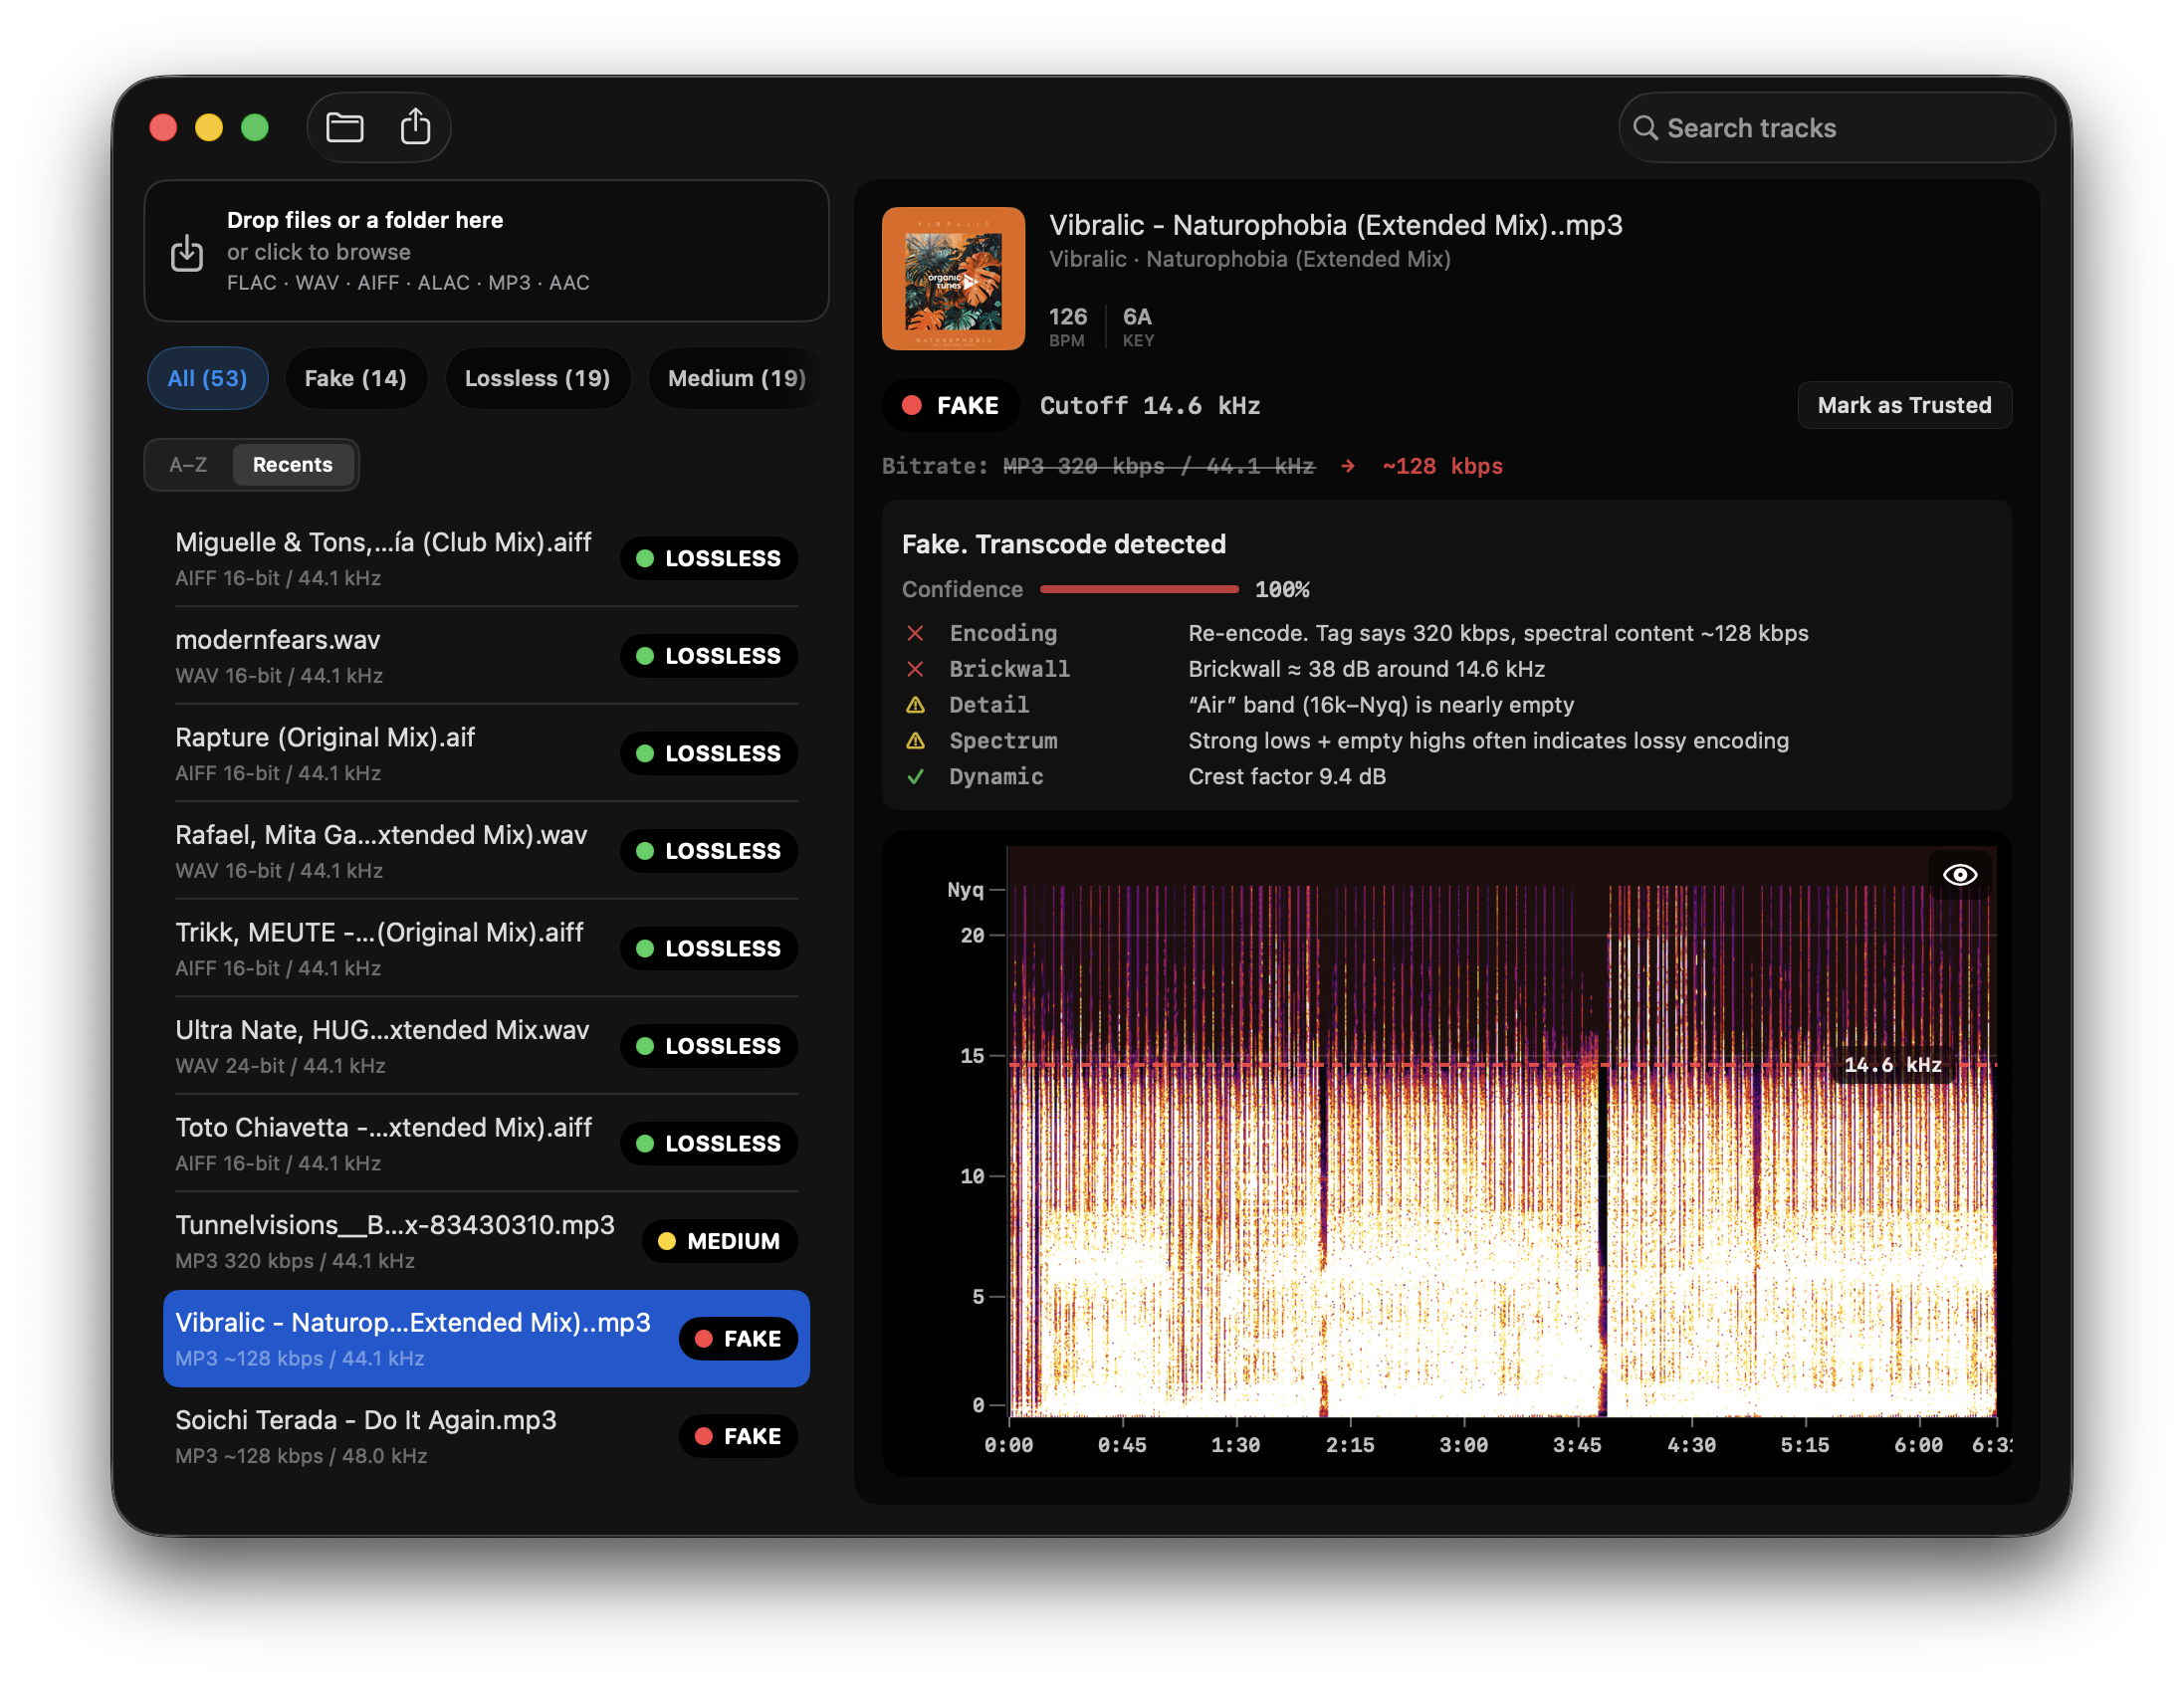Viewport: 2184px width, 1684px height.
Task: Select the Lossless (19) filter
Action: coord(537,378)
